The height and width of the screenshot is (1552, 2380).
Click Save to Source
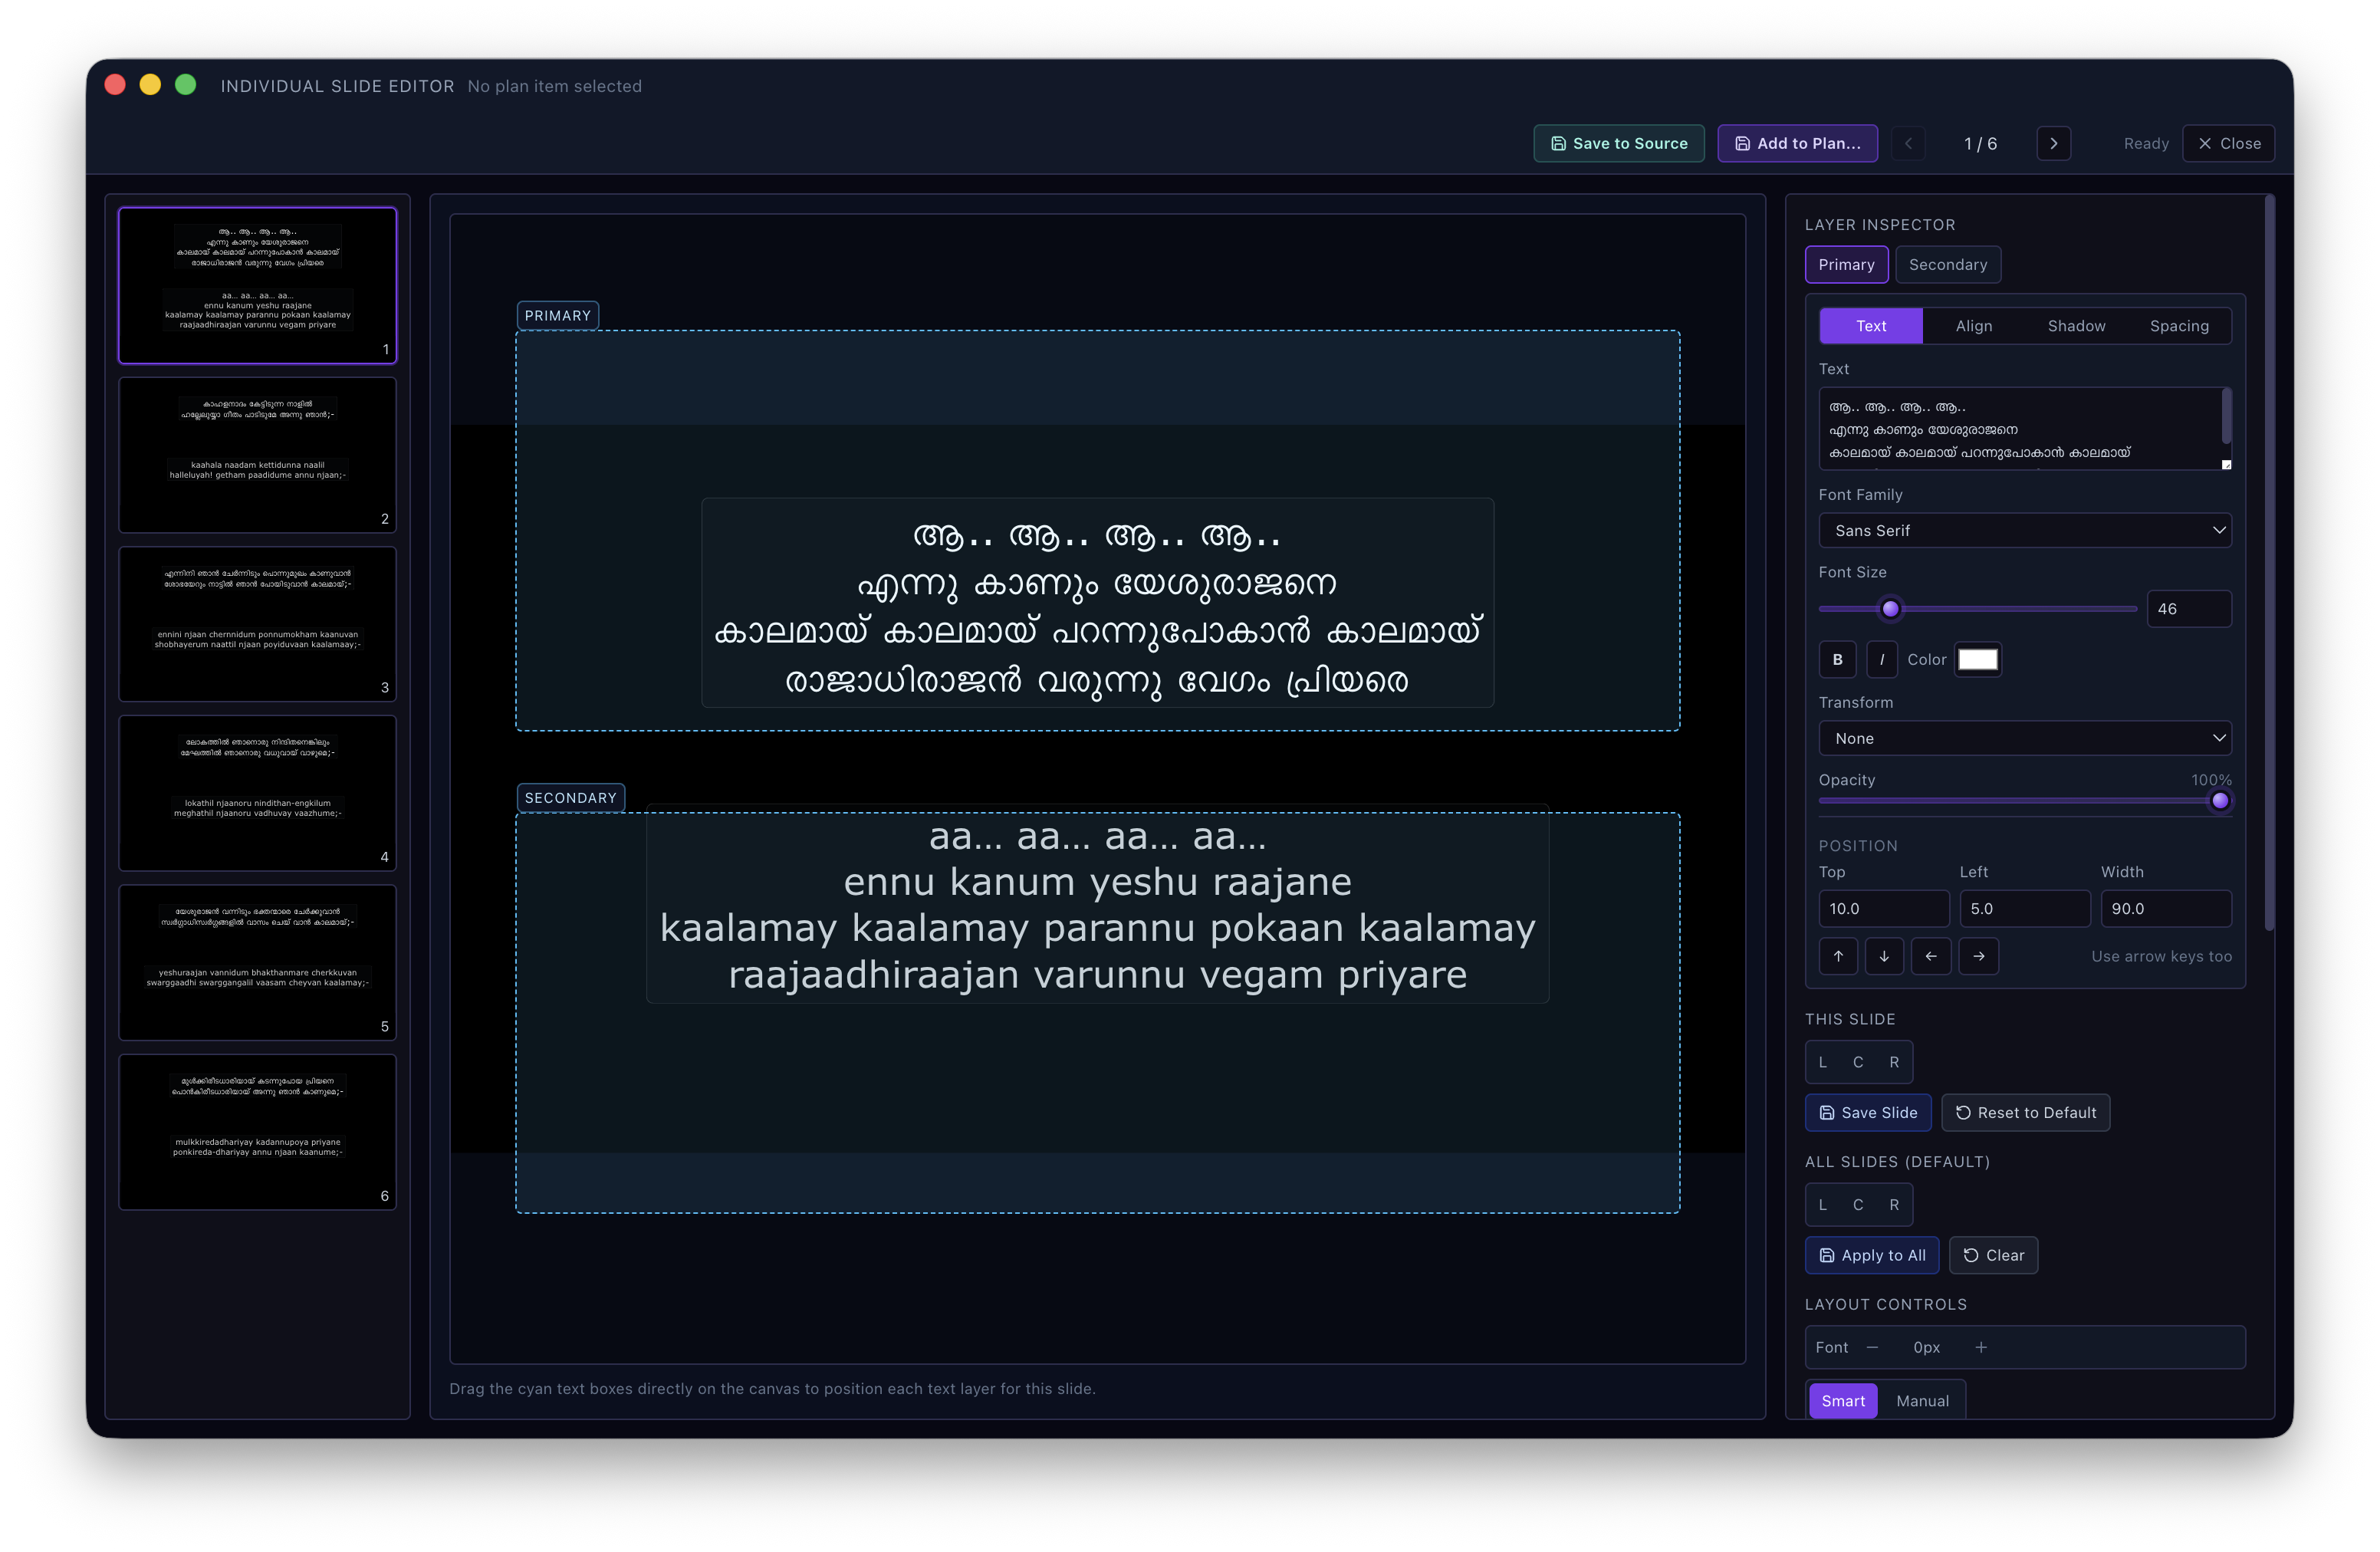[1618, 143]
